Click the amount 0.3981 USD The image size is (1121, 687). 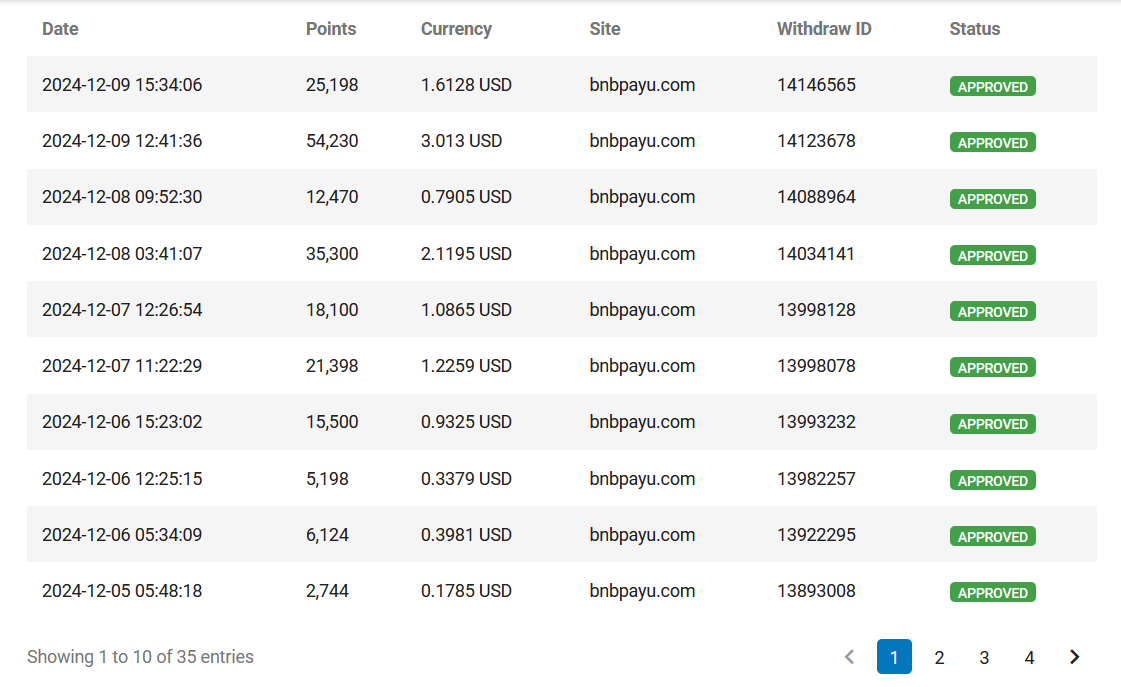point(466,535)
